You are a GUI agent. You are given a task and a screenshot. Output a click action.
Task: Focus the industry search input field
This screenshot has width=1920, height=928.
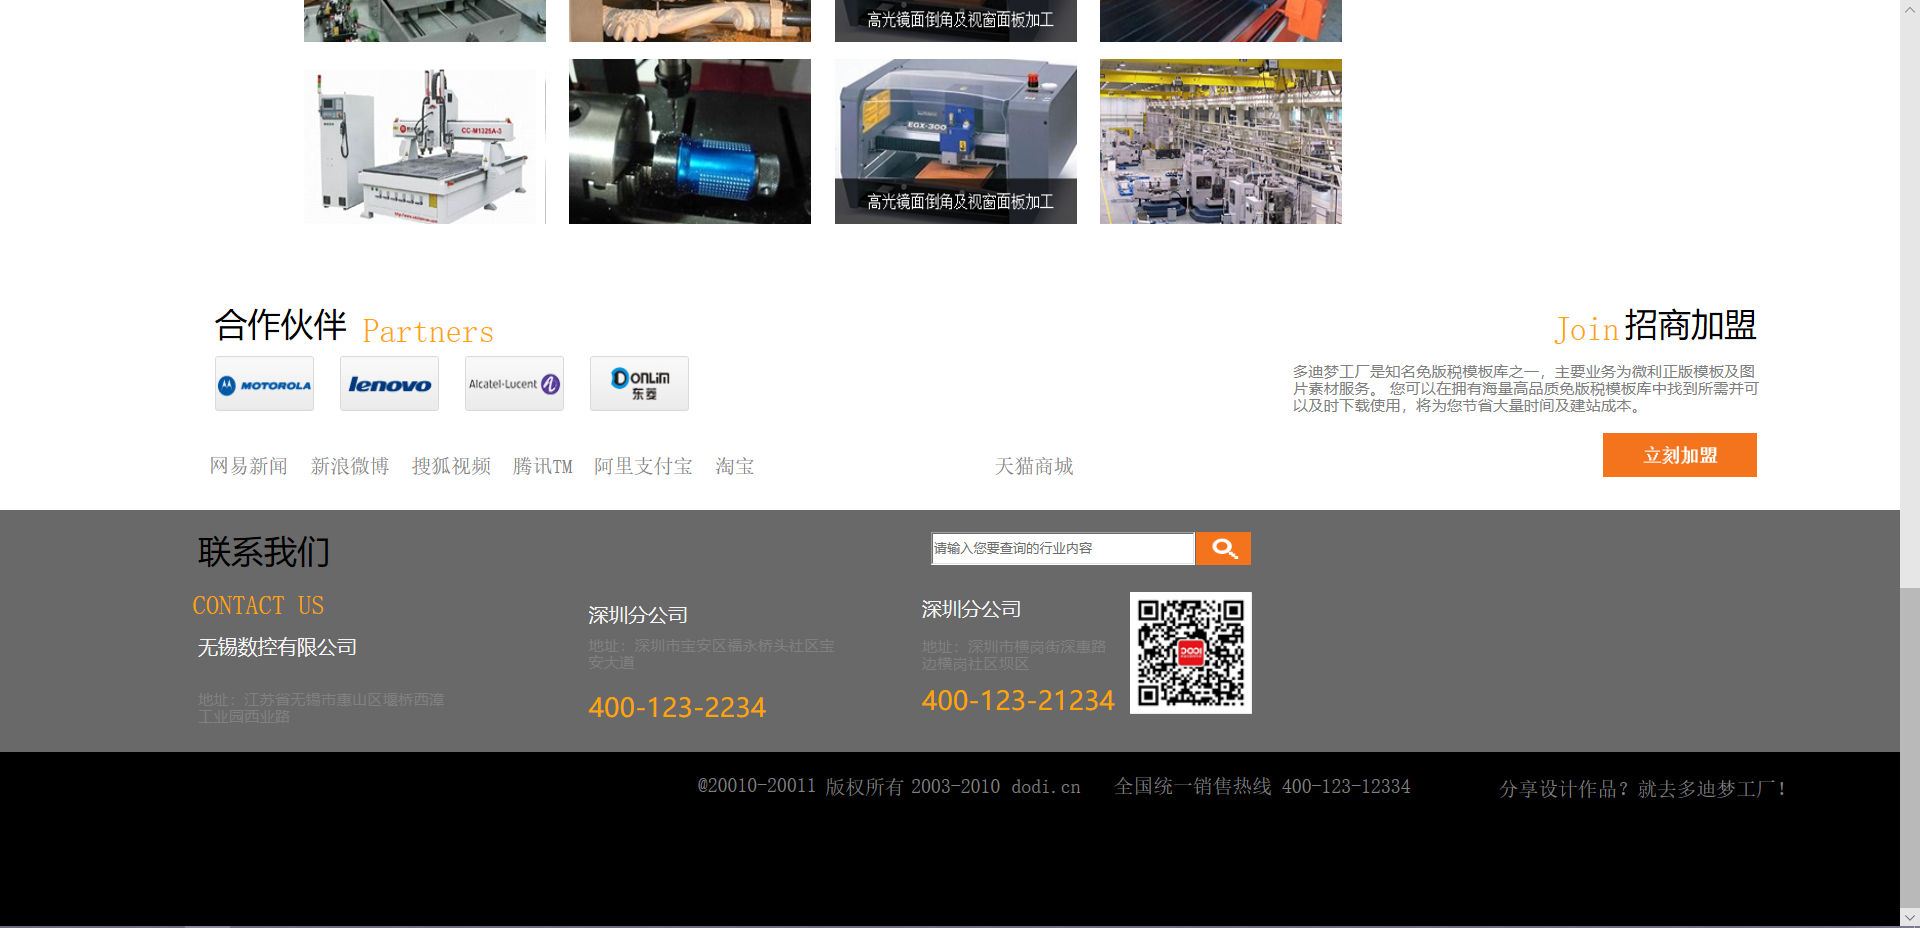(x=1062, y=548)
